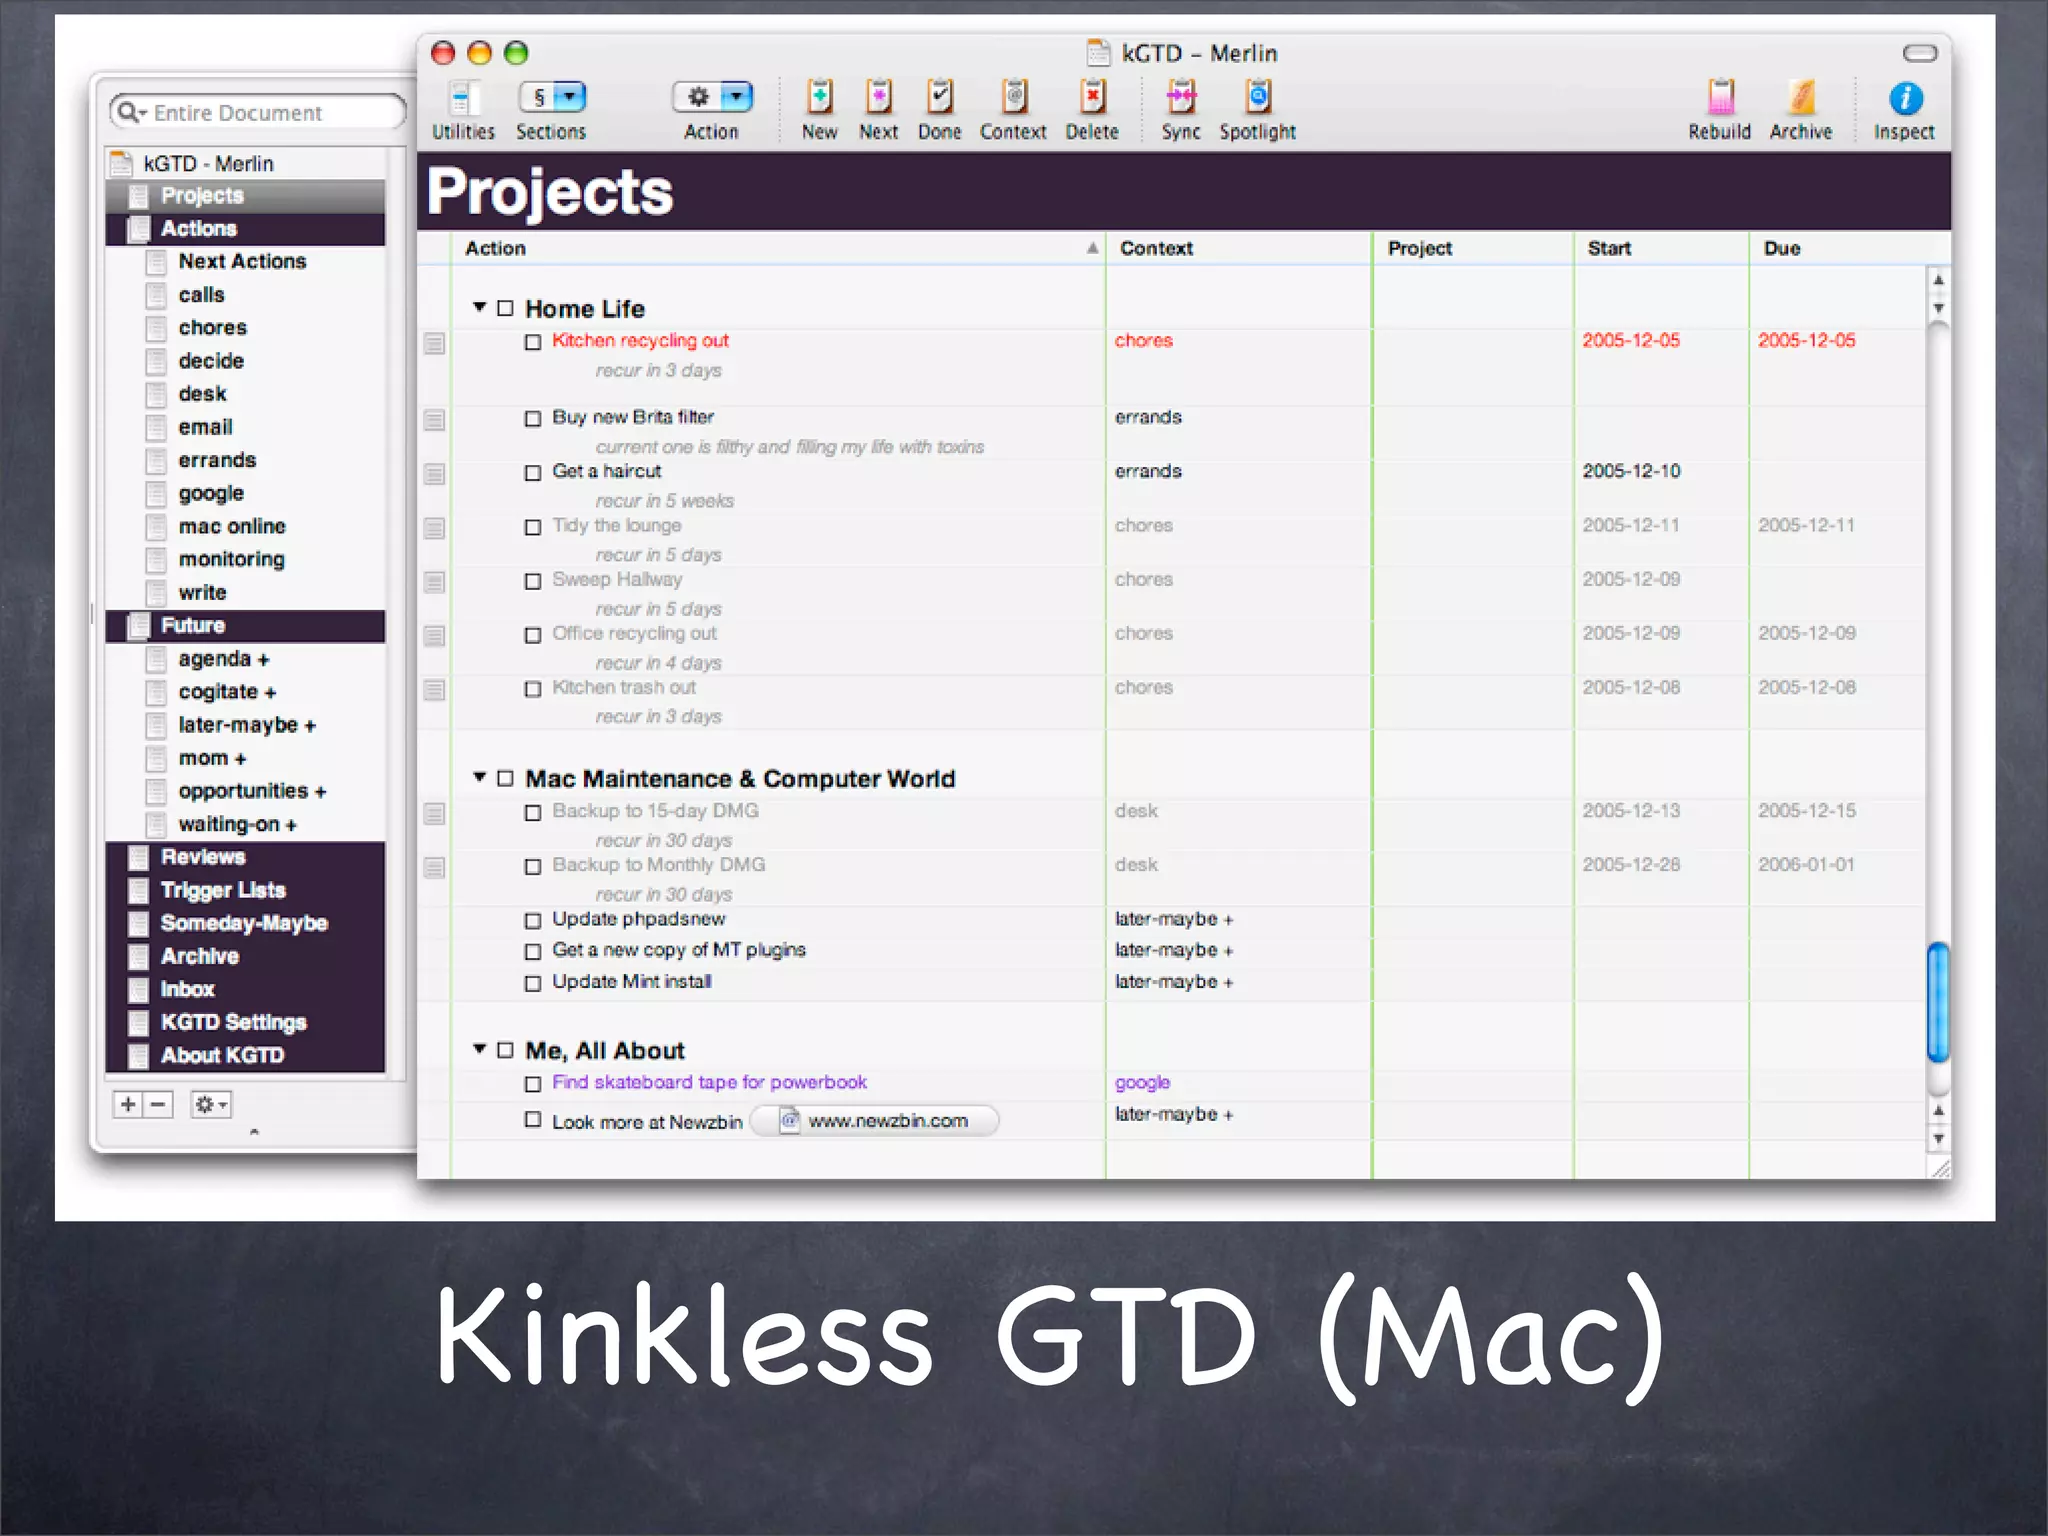Click note icon beside Kitchen recycling out
Screen dimensions: 2048x1536
(434, 344)
